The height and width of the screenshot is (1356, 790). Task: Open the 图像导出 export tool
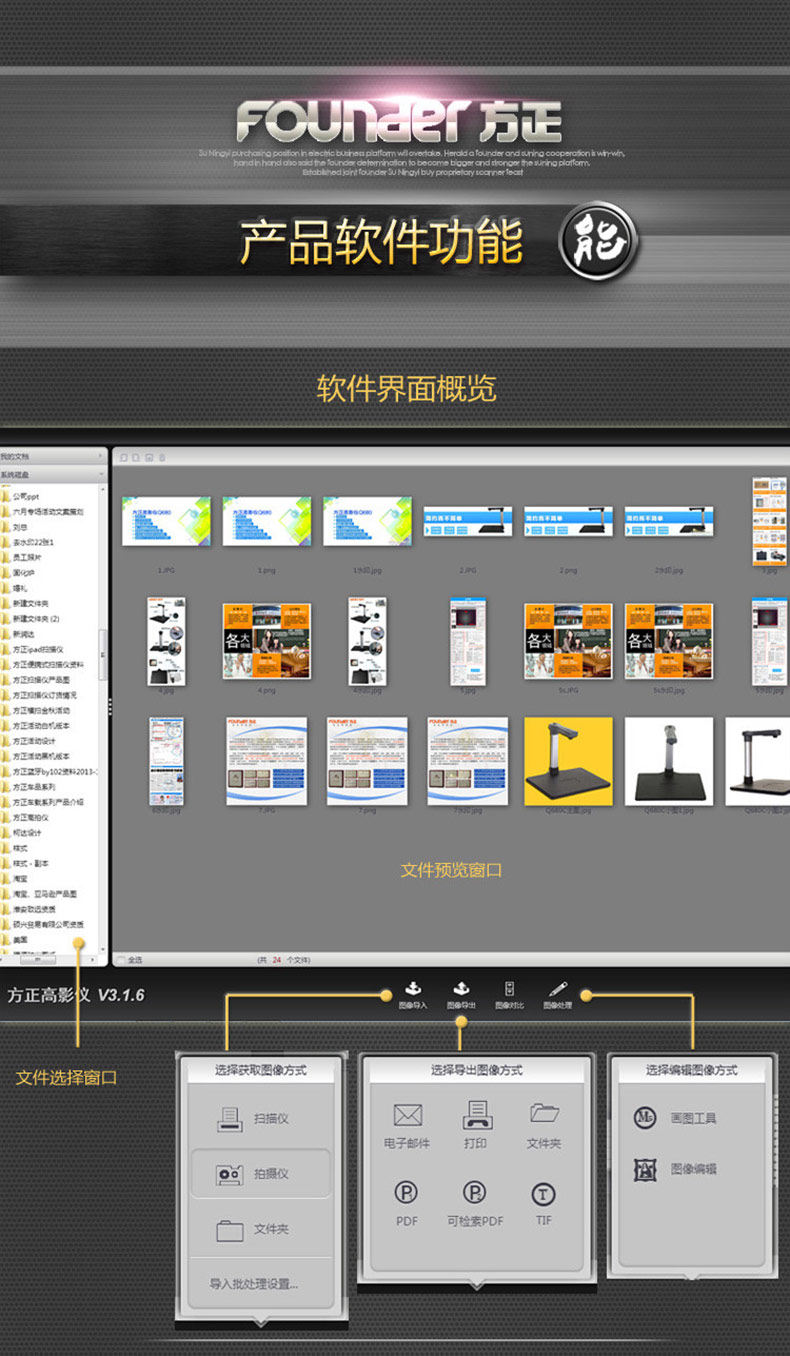pos(461,995)
